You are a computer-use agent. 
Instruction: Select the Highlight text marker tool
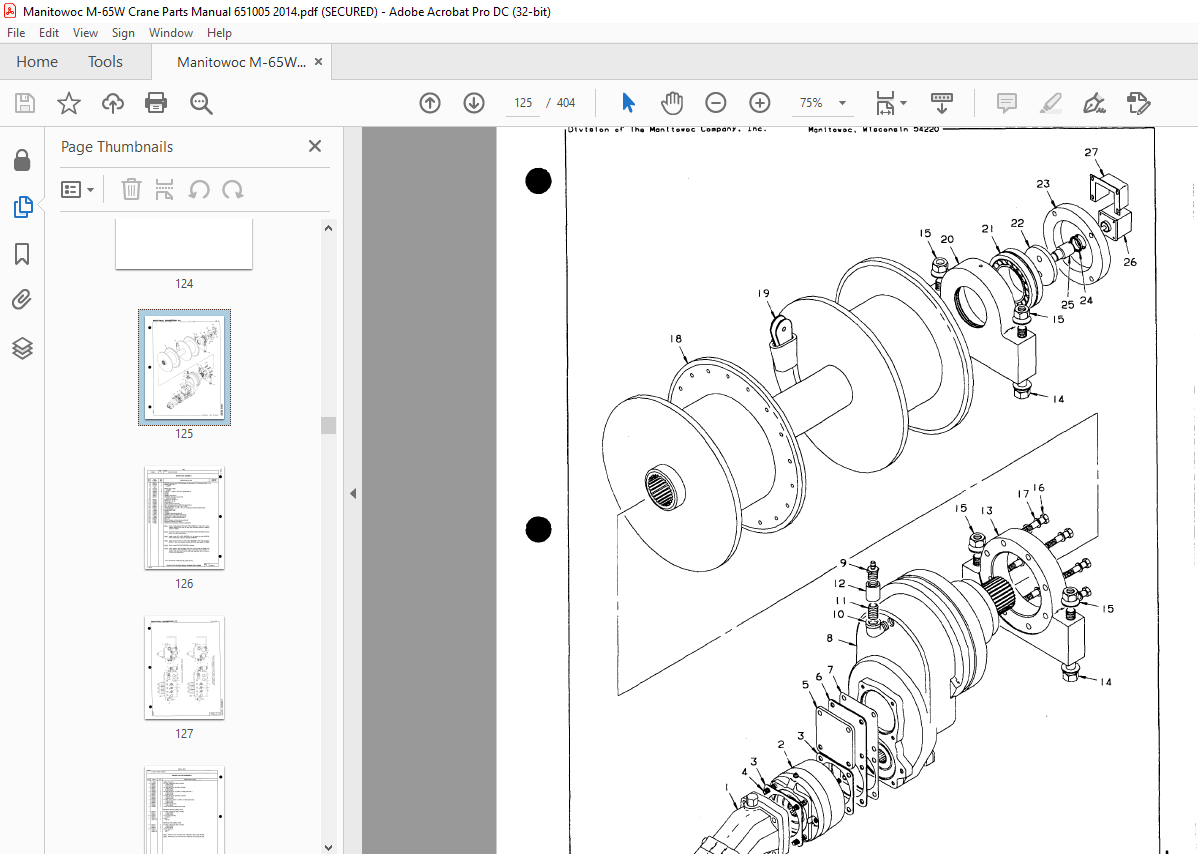pos(1051,102)
